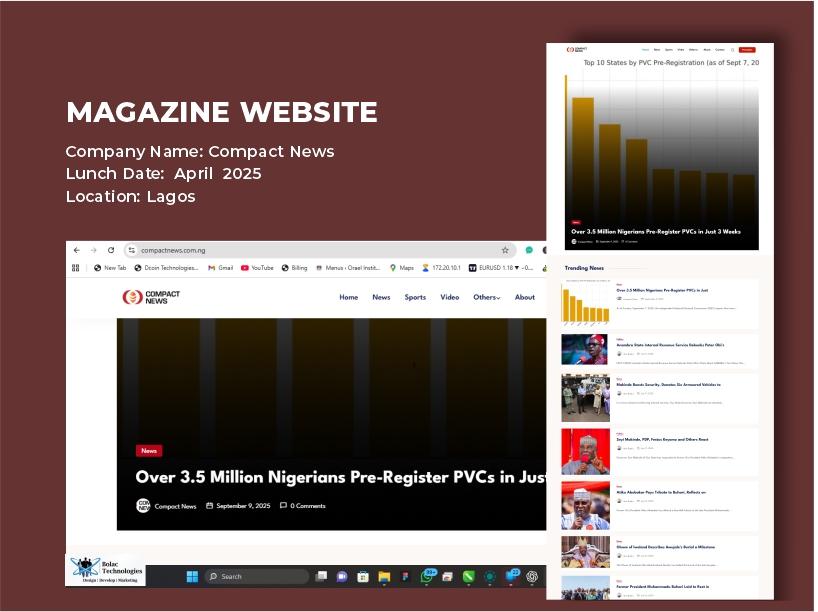Click the browser back arrow
The height and width of the screenshot is (612, 818).
pos(77,250)
